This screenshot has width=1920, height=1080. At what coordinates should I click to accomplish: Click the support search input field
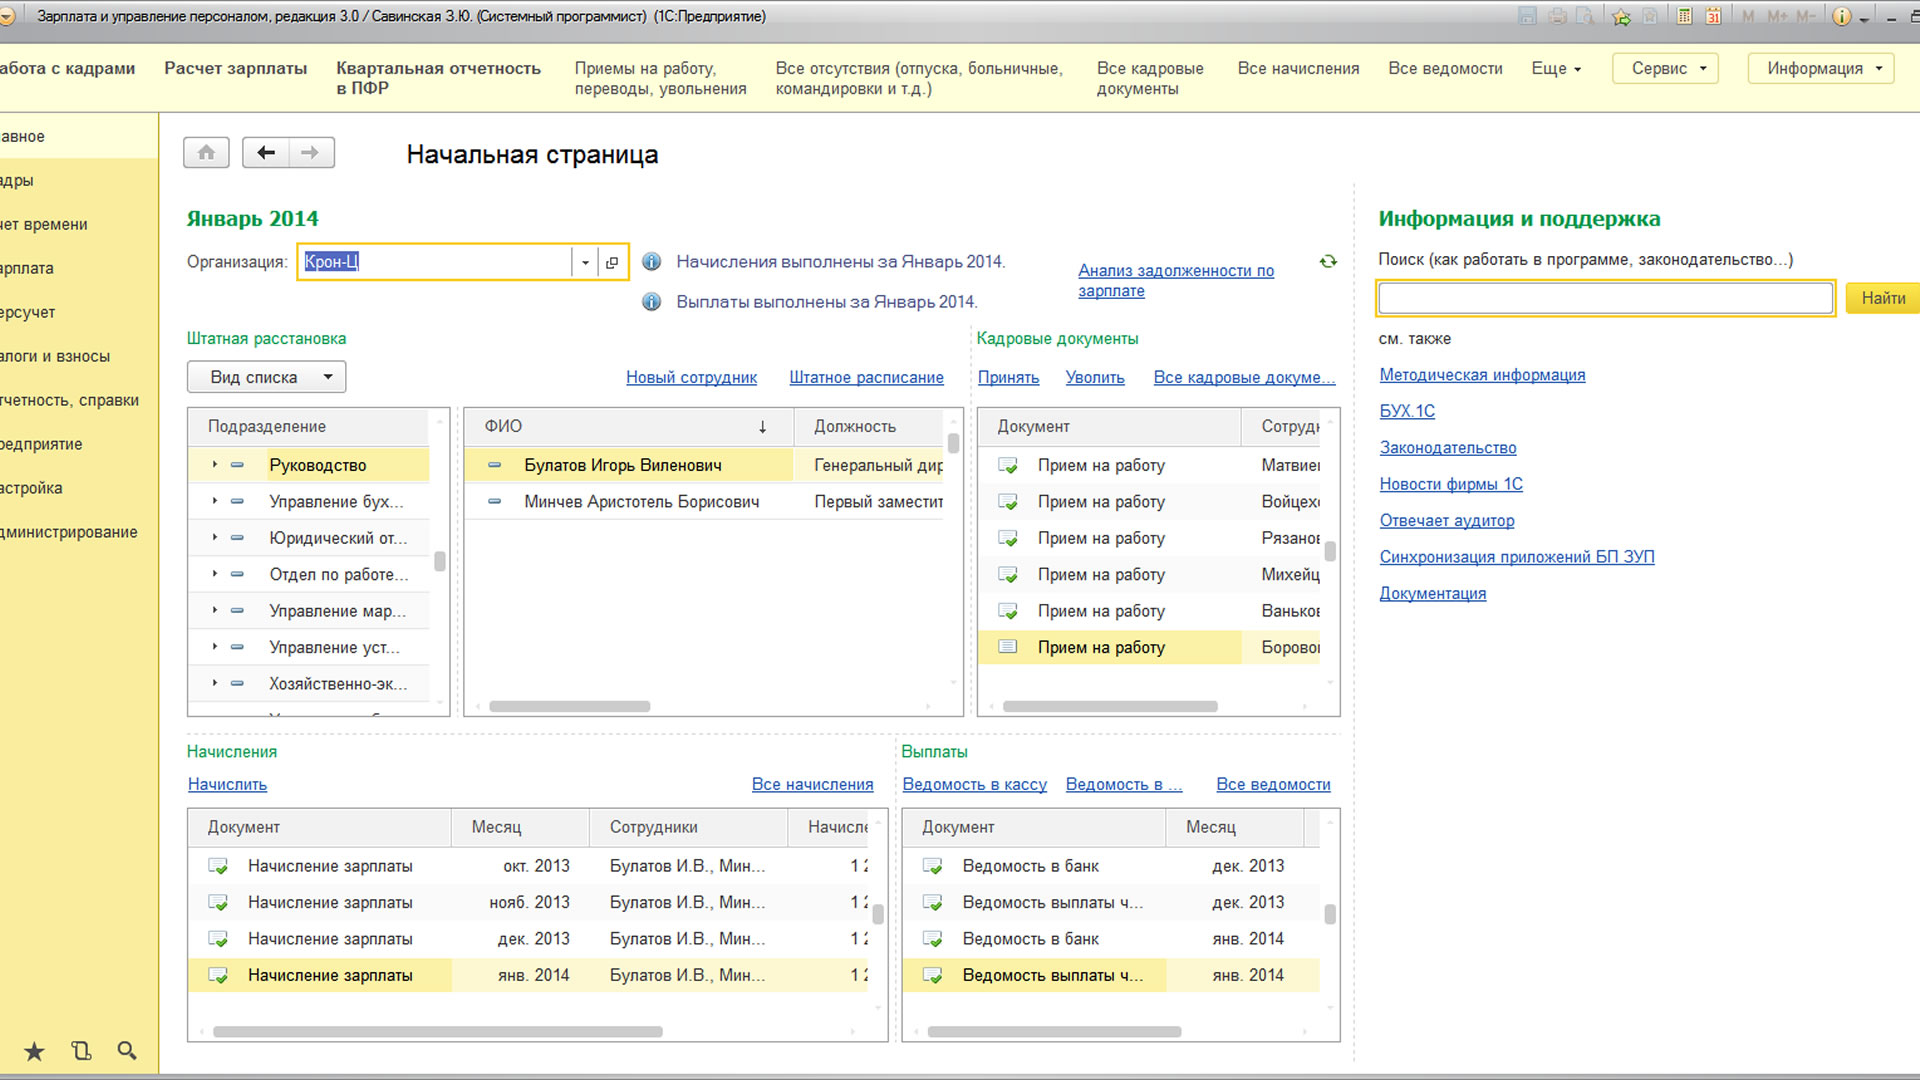1605,298
